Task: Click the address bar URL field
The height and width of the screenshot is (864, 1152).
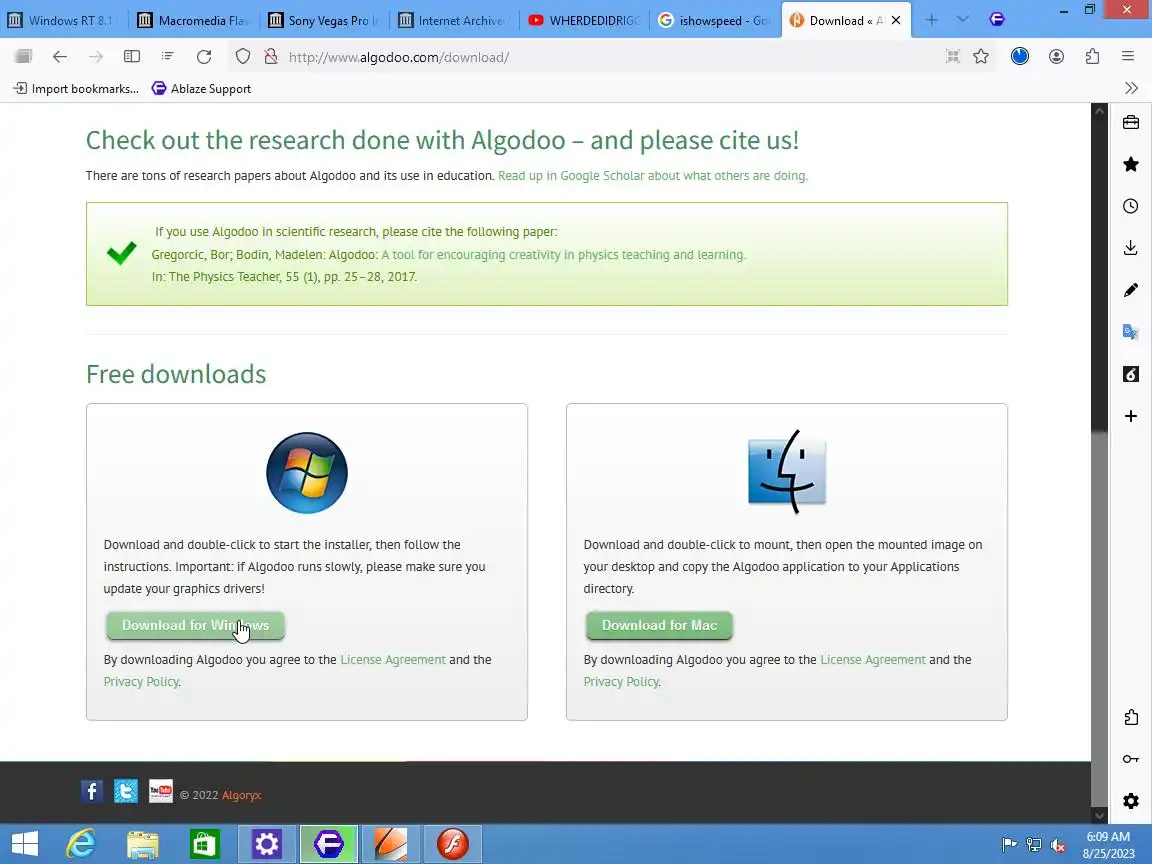Action: 610,57
